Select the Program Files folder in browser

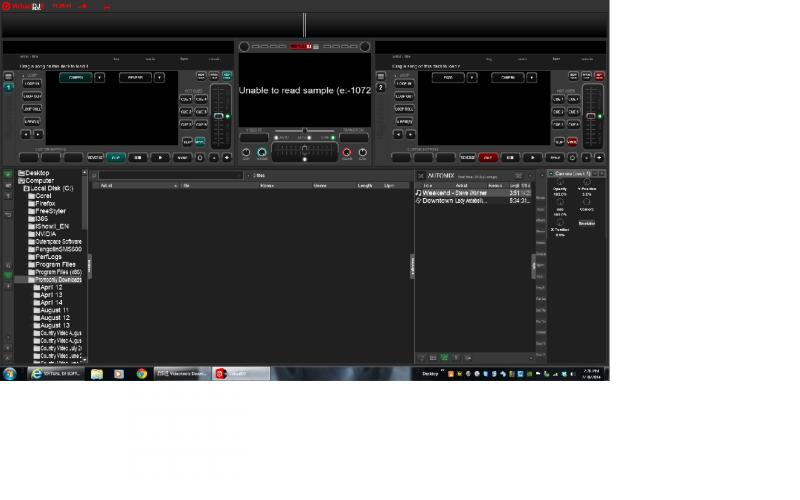[55, 264]
